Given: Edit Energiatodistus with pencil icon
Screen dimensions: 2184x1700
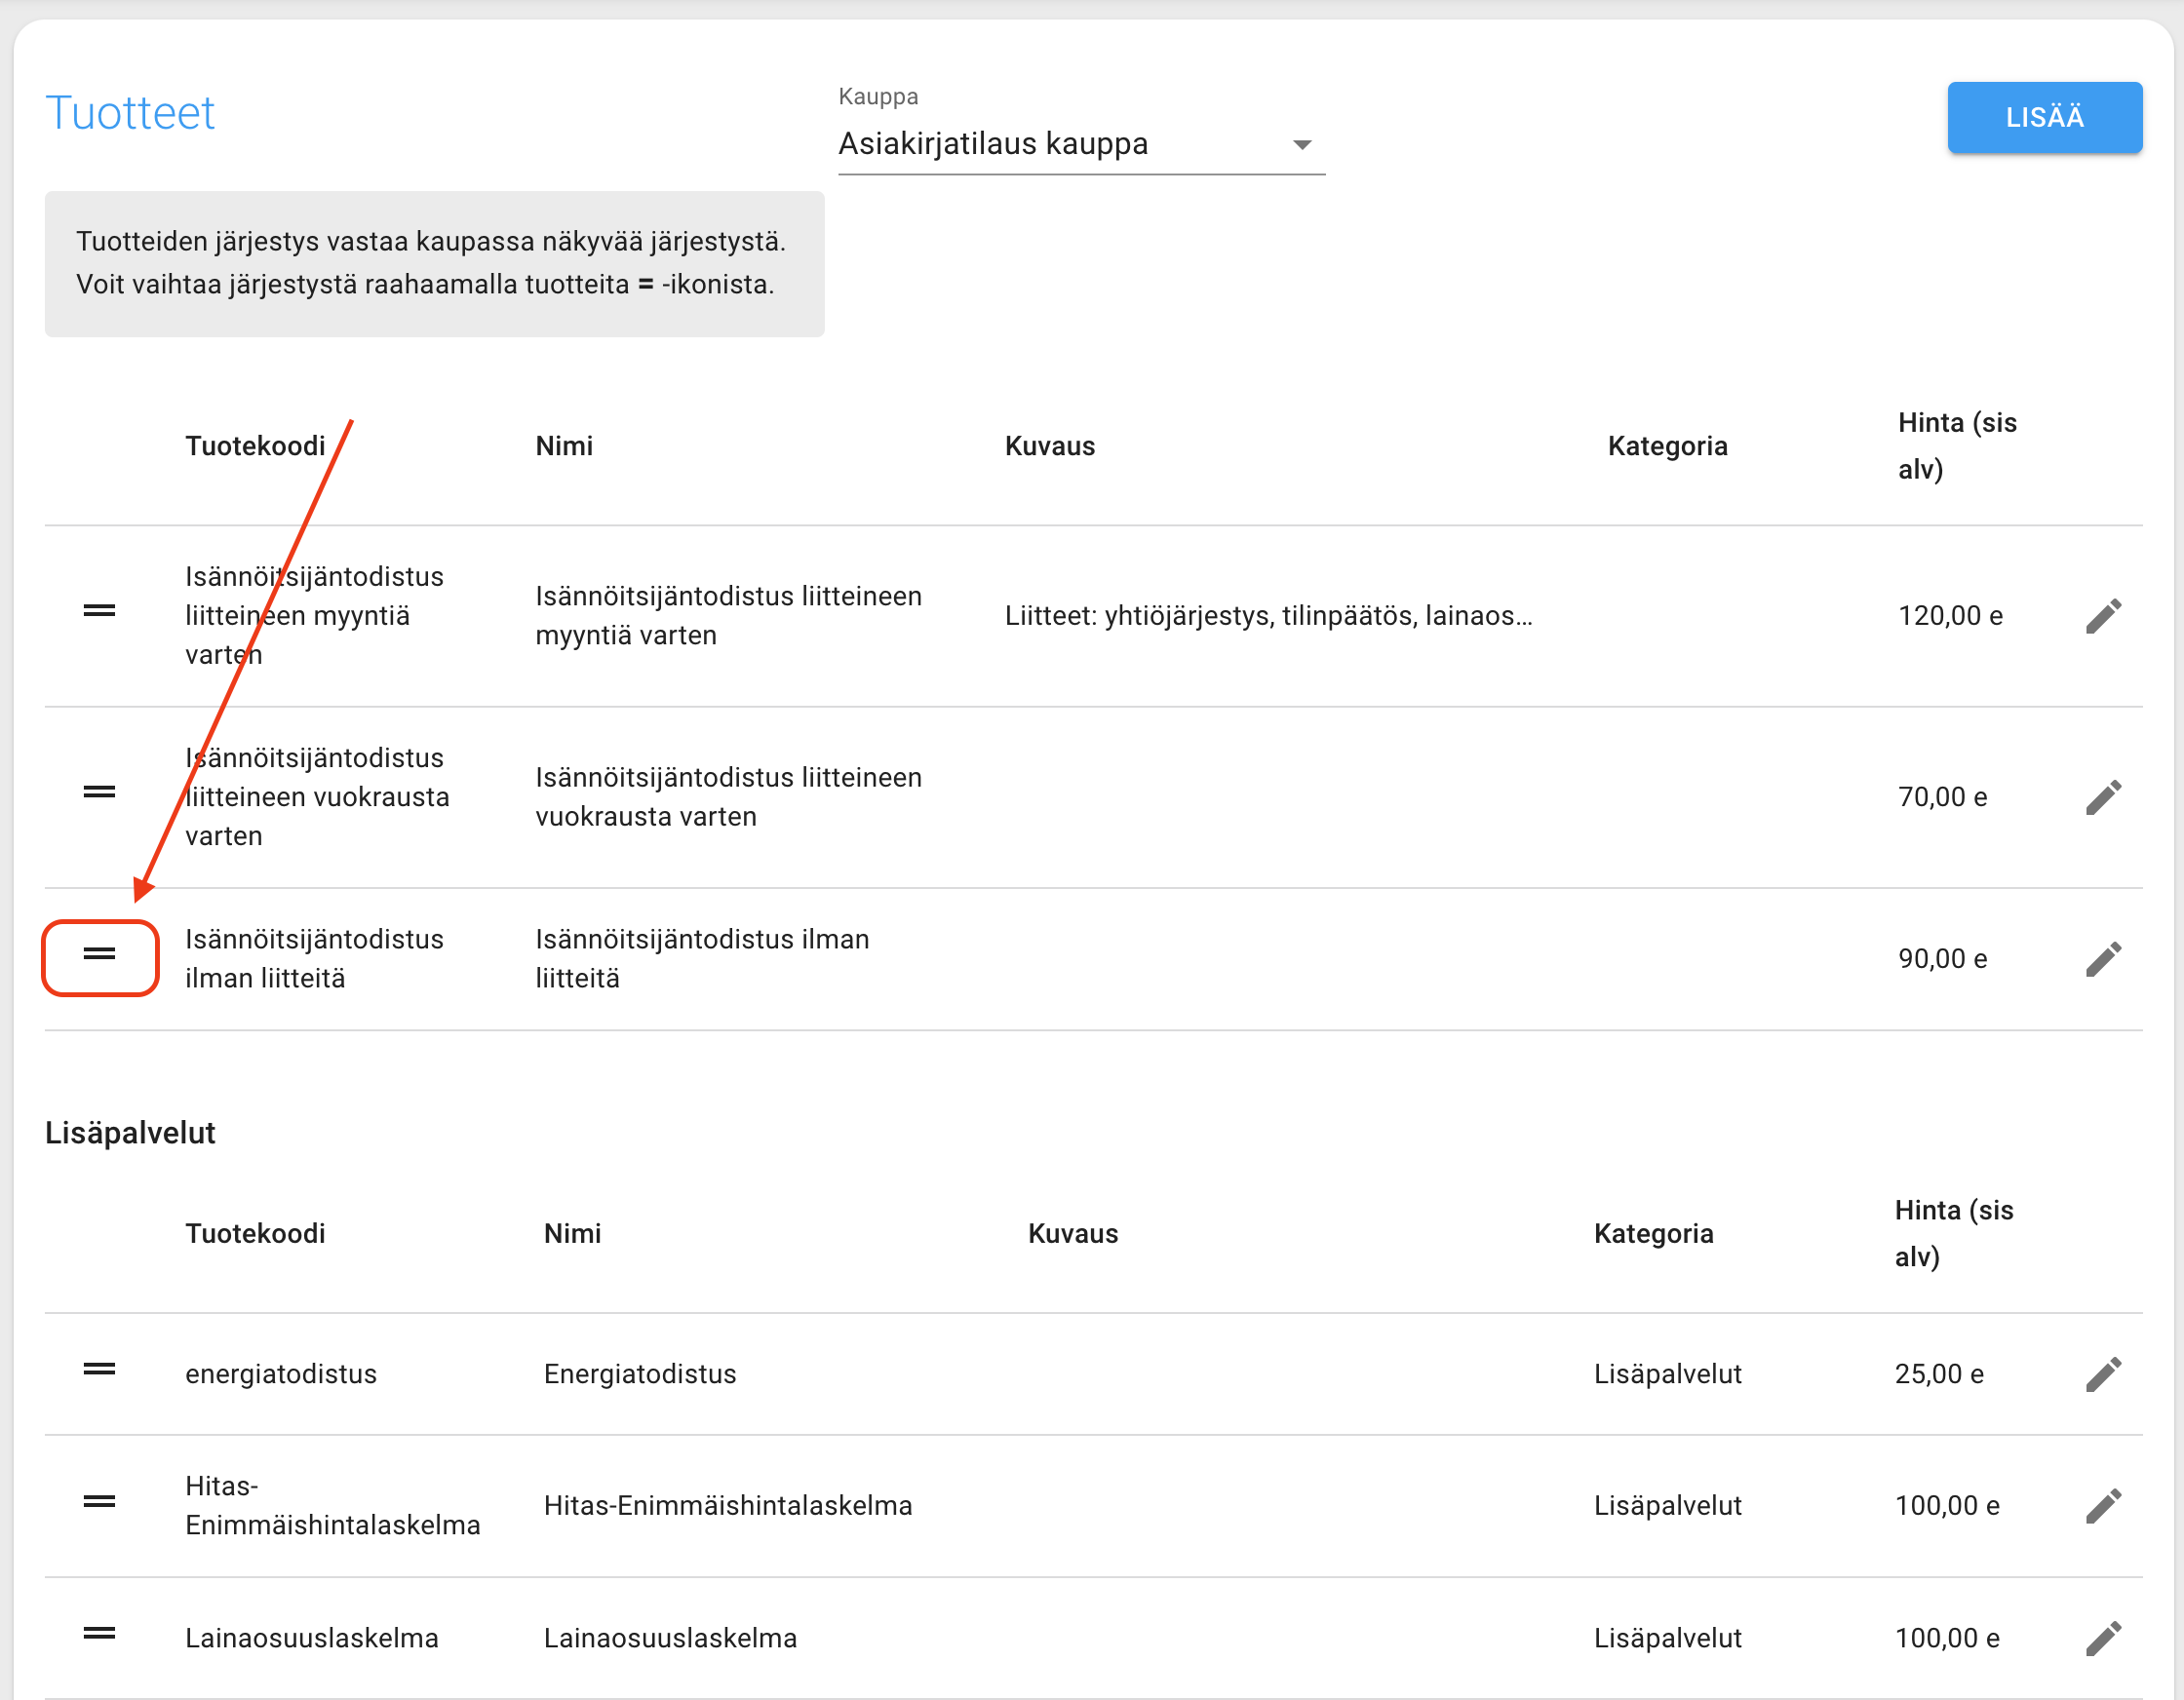Looking at the screenshot, I should [x=2103, y=1374].
